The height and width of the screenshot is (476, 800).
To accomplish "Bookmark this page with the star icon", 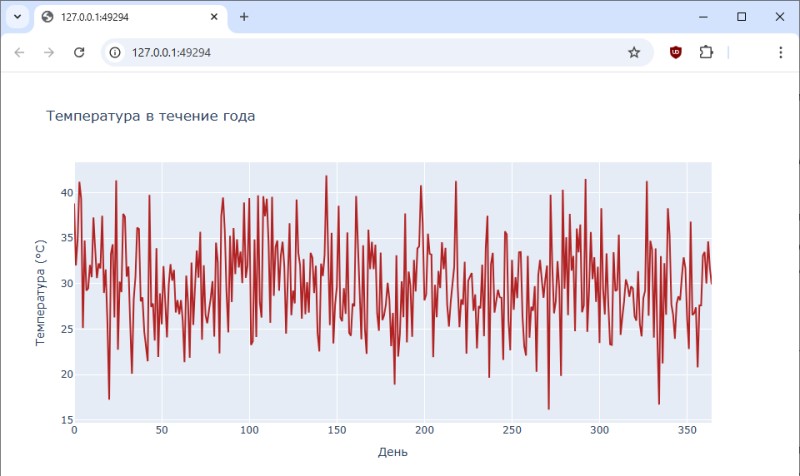I will (634, 52).
